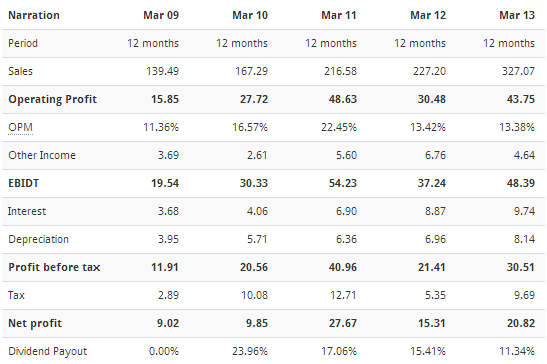The image size is (547, 364).
Task: Click the Other Income row label
Action: click(42, 155)
